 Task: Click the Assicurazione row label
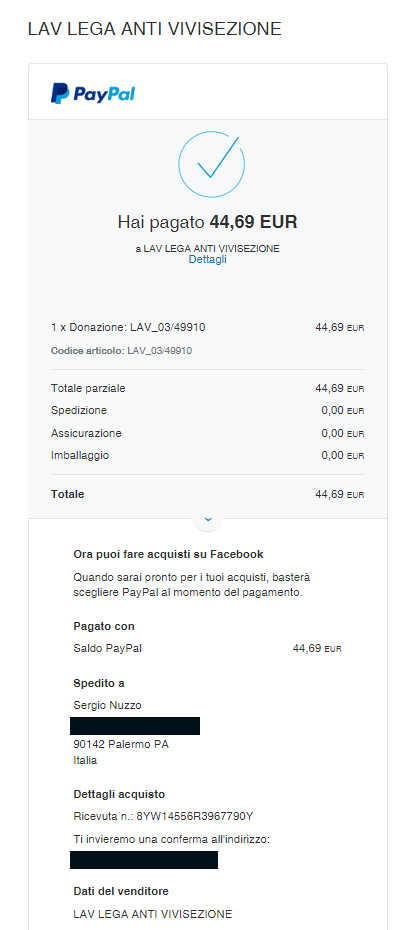(x=86, y=433)
